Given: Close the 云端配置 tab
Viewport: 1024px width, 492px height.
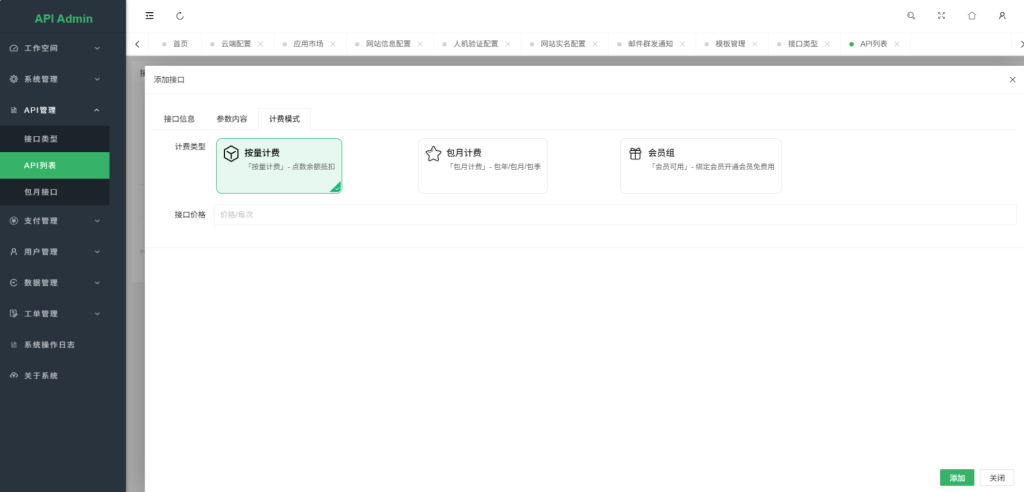Looking at the screenshot, I should click(261, 44).
